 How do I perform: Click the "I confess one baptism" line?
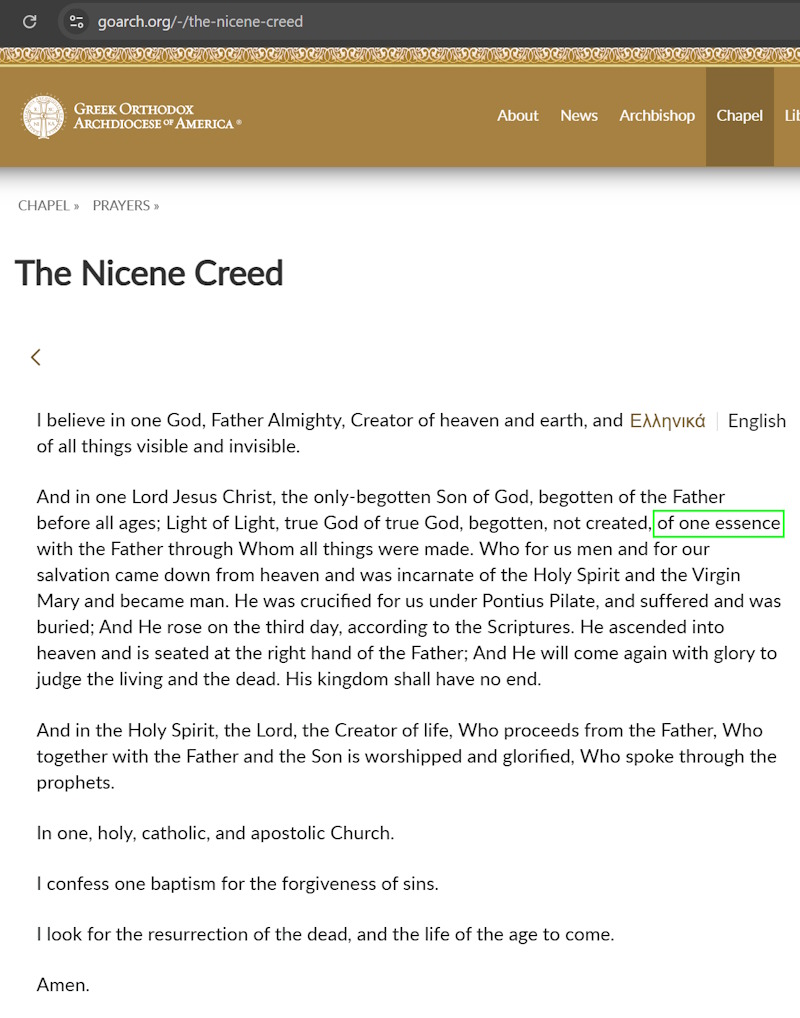pos(237,884)
